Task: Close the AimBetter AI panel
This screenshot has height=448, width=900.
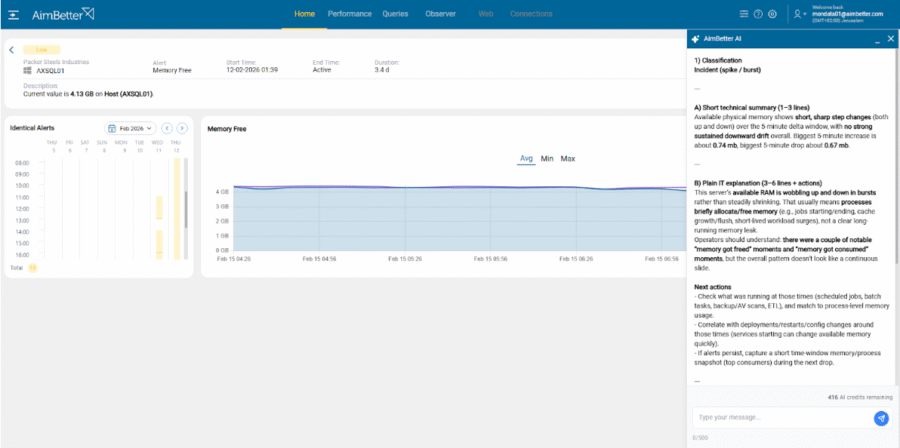Action: (890, 39)
